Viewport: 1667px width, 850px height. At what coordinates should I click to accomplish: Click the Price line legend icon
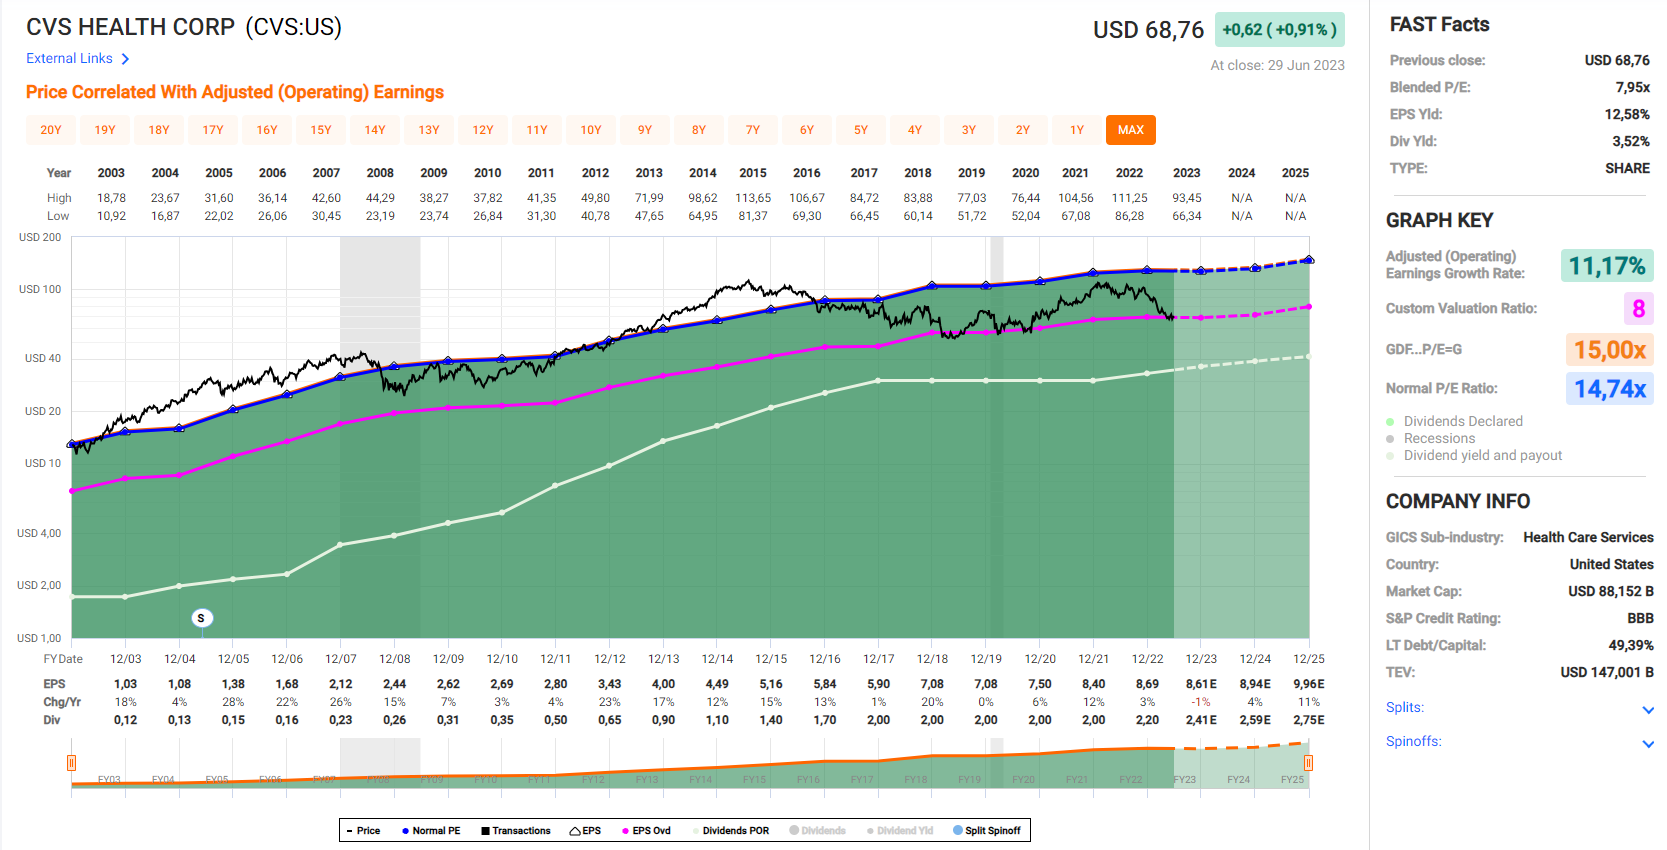350,831
